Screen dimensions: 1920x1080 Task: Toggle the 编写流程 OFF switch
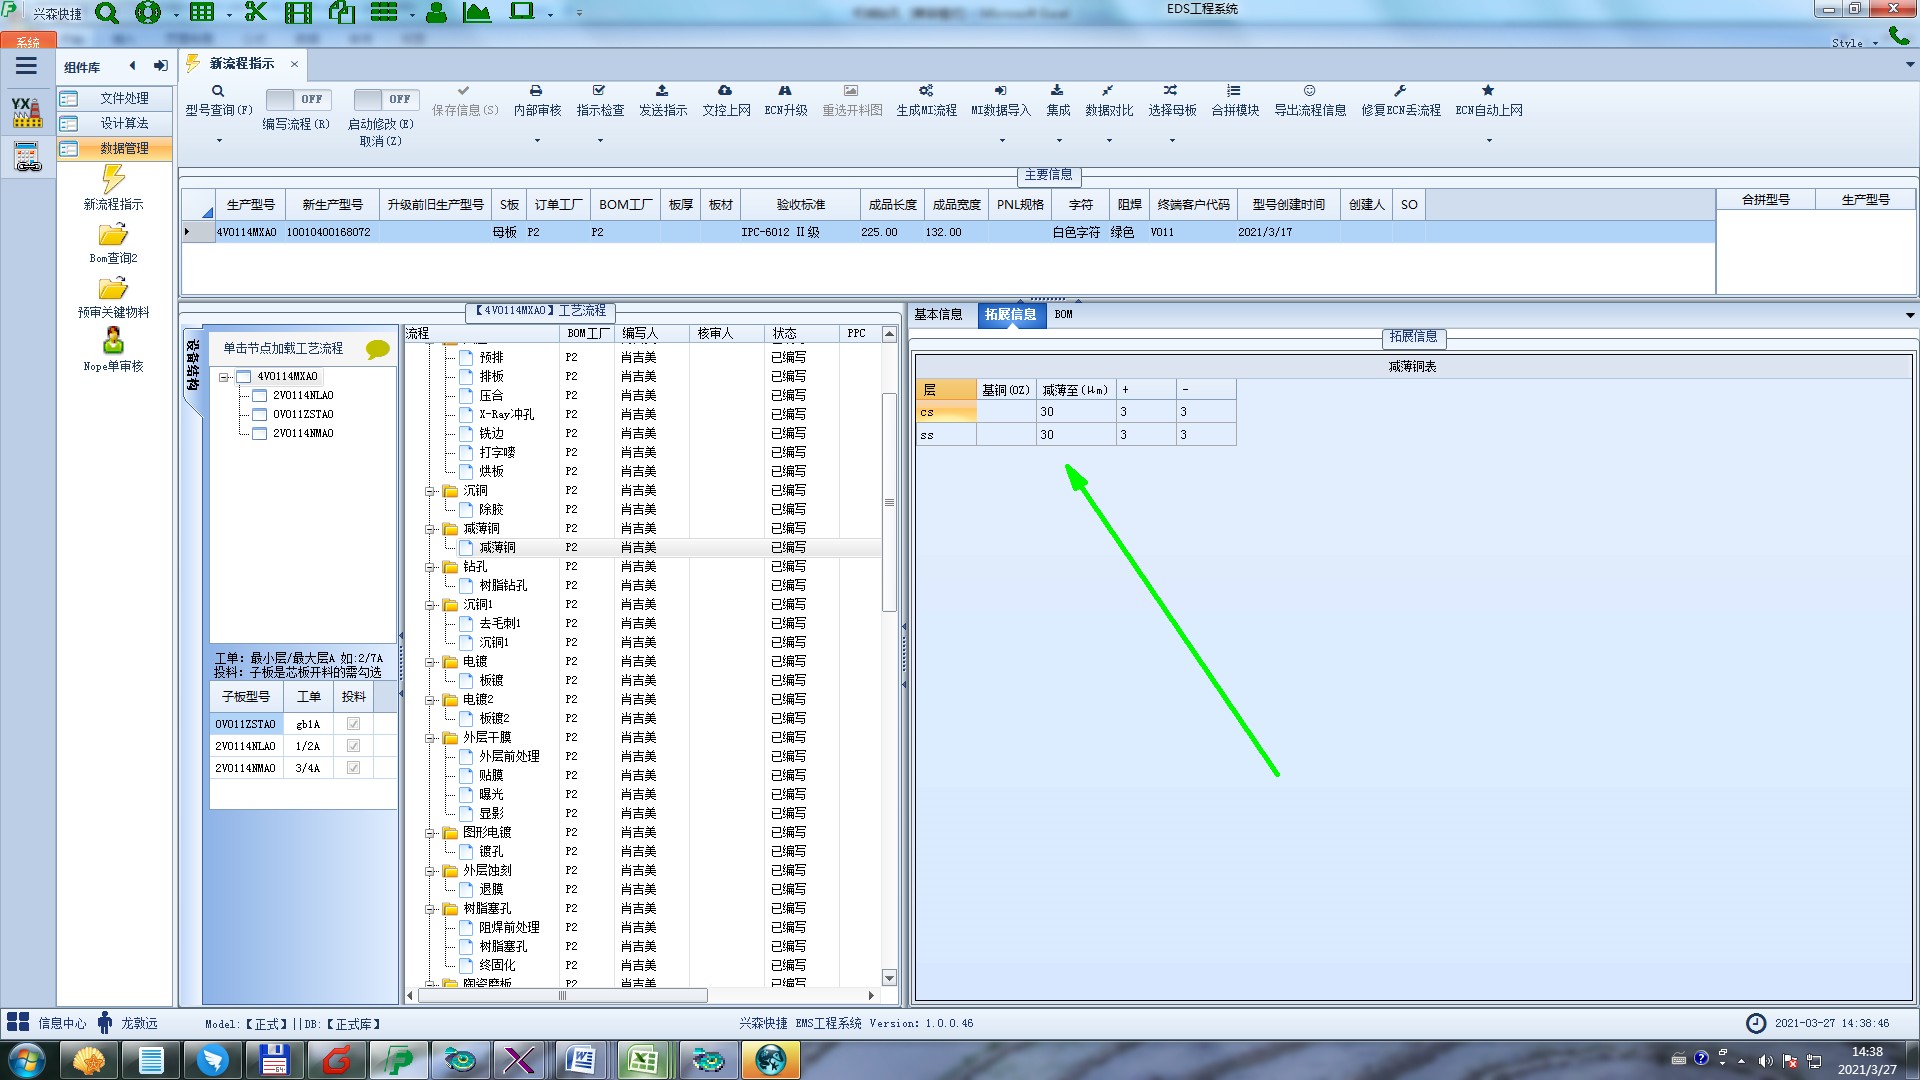pos(298,99)
